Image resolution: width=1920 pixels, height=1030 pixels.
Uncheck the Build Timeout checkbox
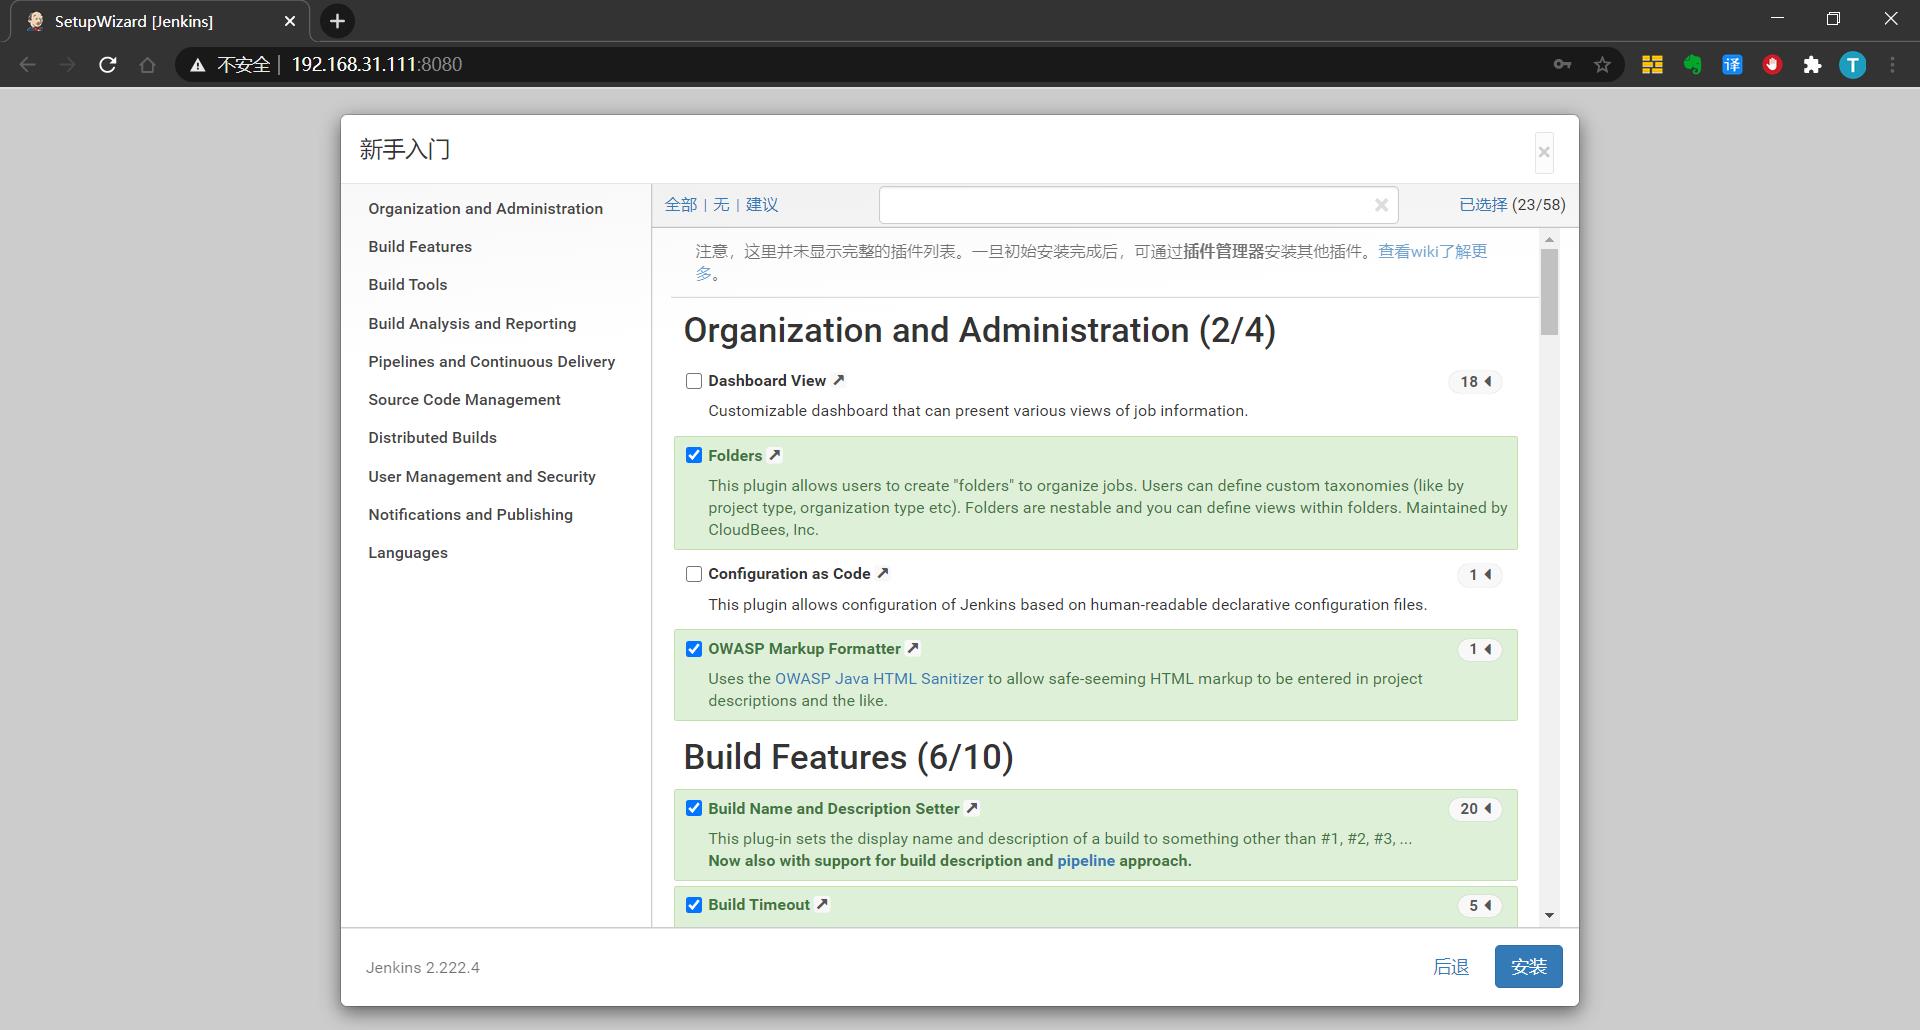tap(694, 905)
